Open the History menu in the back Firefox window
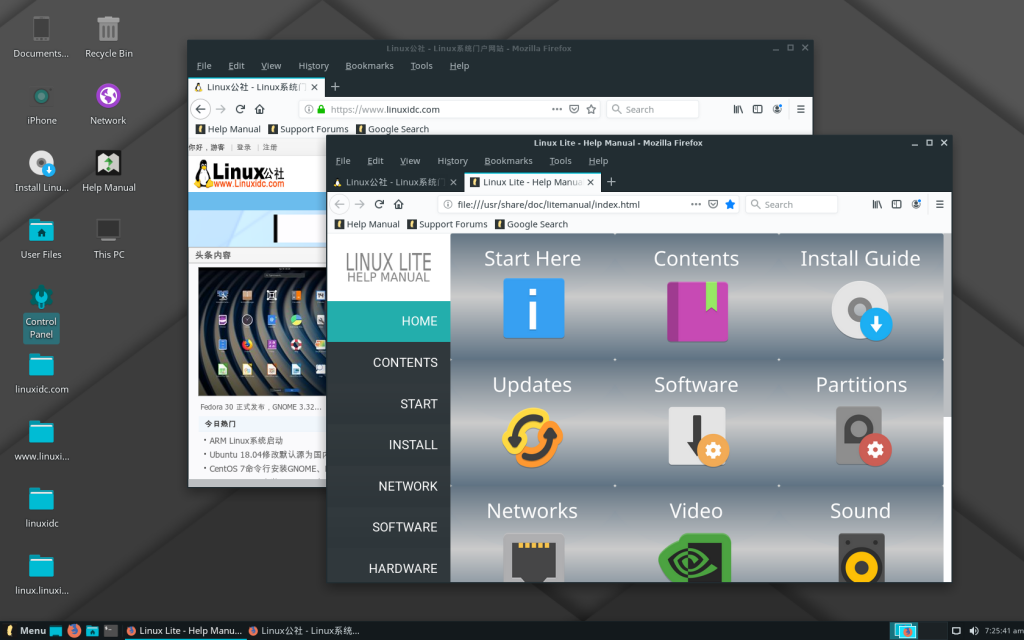 313,65
